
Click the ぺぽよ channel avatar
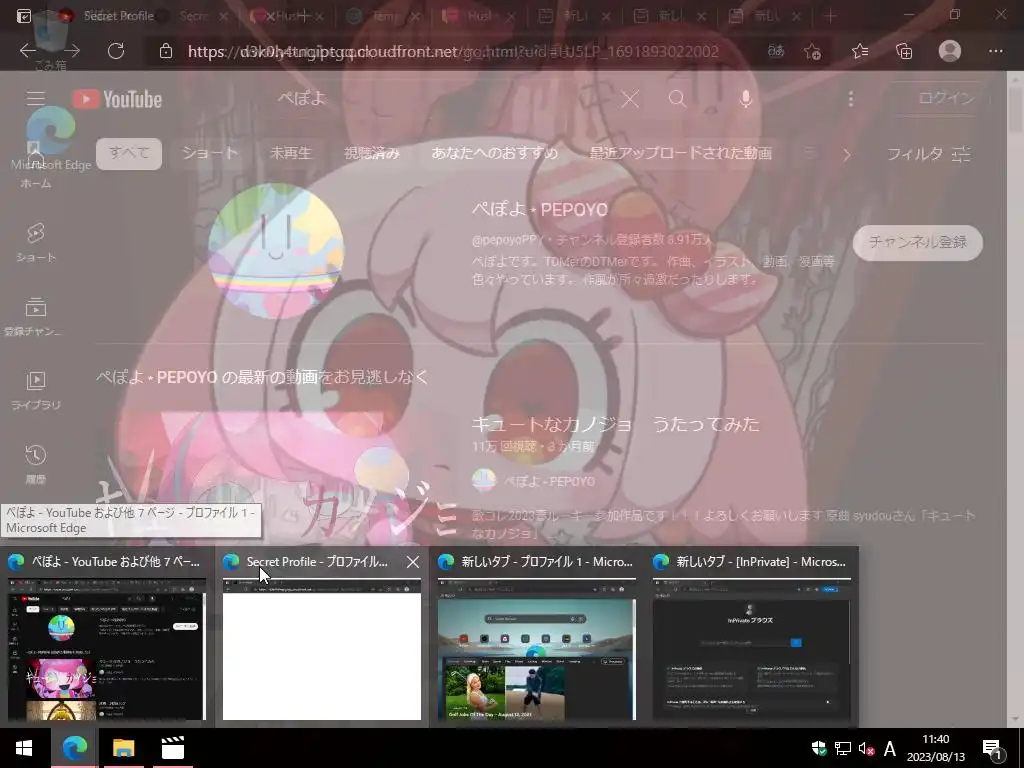276,251
